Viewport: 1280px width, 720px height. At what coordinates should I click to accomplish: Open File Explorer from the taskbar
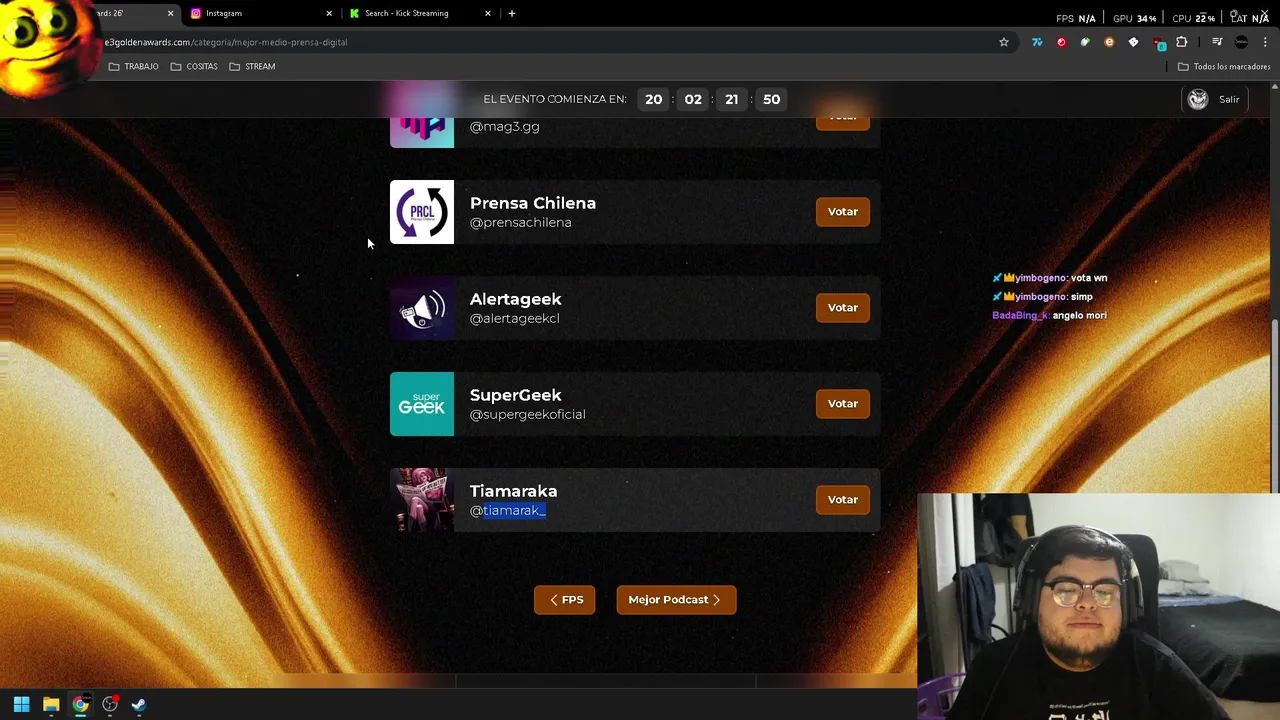point(51,705)
